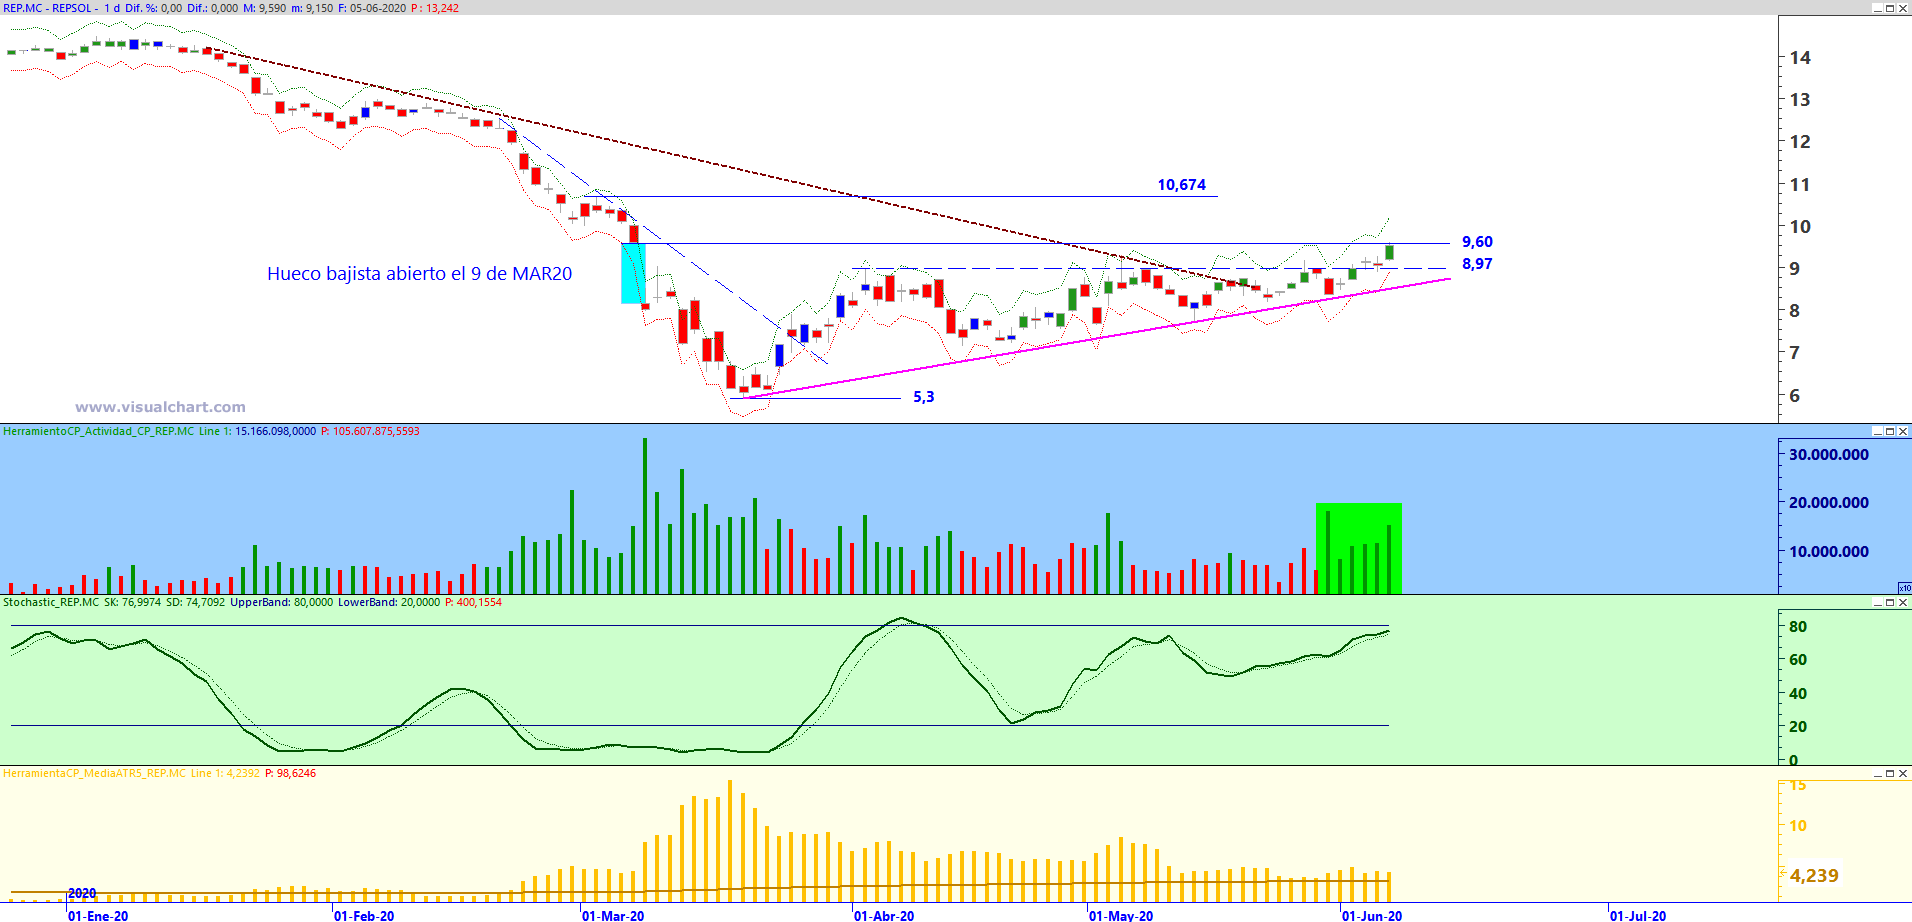The height and width of the screenshot is (922, 1912).
Task: Click the 14 mark on price axis
Action: (x=1800, y=58)
